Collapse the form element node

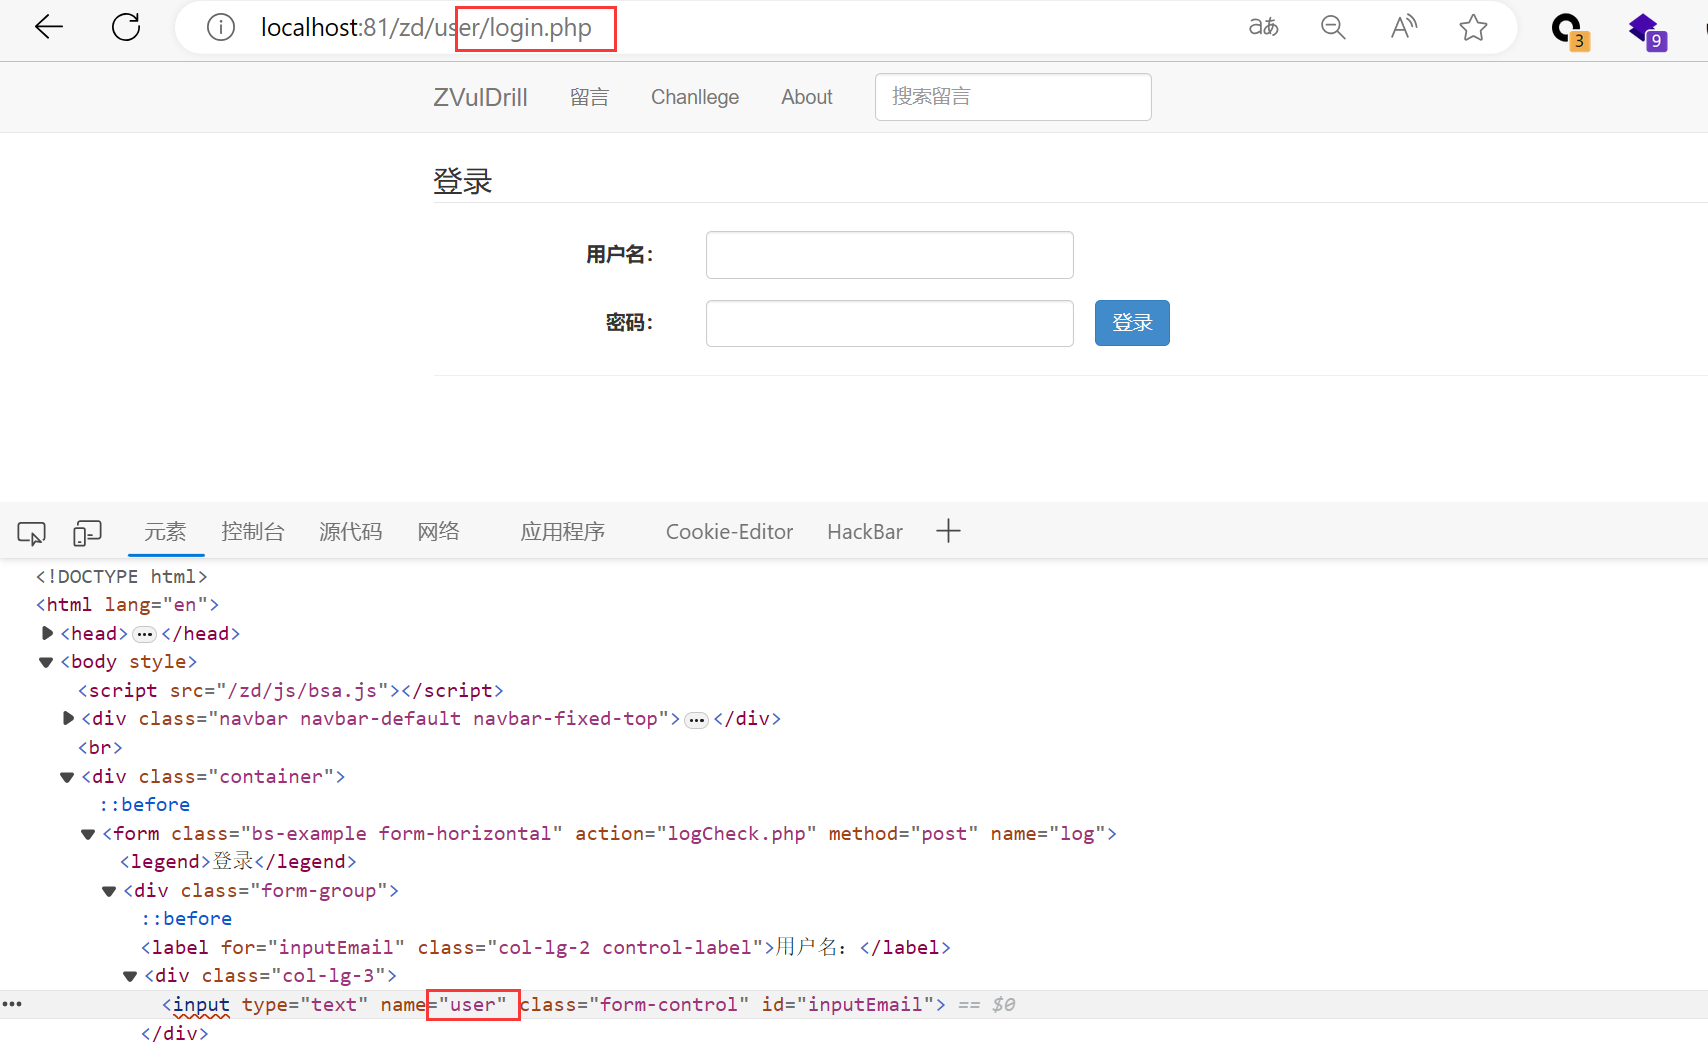[x=88, y=834]
